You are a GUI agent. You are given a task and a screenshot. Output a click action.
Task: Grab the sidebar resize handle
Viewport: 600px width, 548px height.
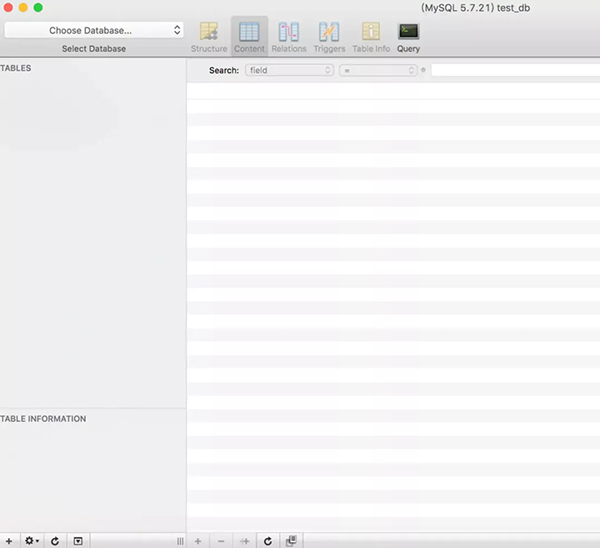pyautogui.click(x=180, y=541)
